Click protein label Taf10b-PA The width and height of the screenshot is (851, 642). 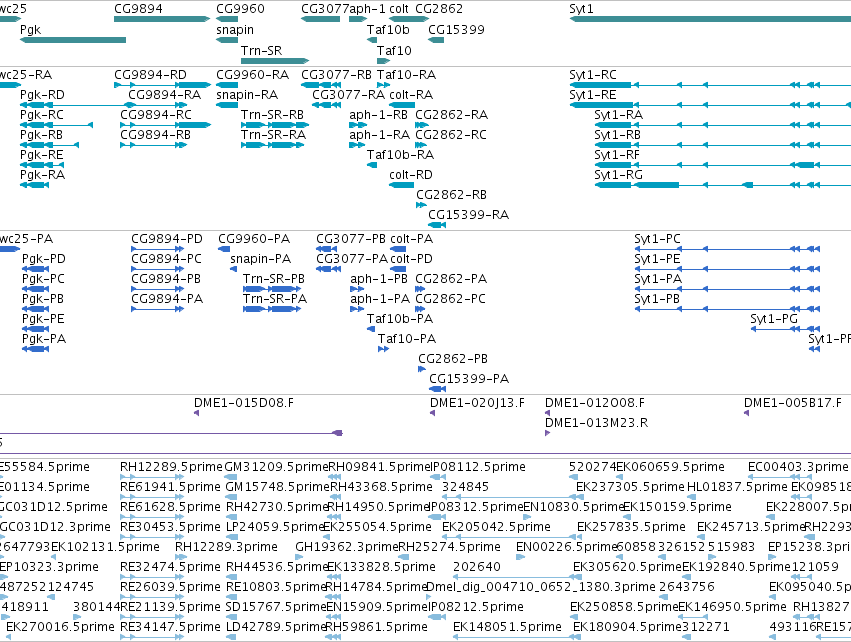click(399, 319)
